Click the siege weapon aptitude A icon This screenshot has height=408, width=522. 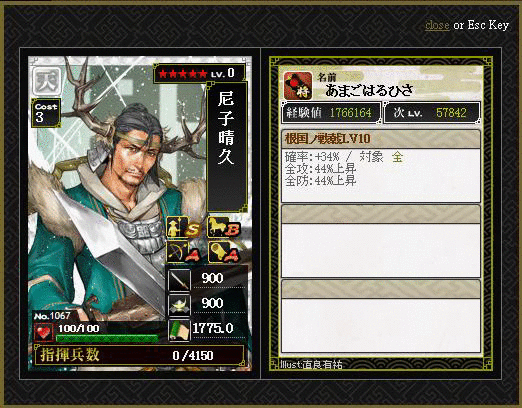pyautogui.click(x=224, y=252)
